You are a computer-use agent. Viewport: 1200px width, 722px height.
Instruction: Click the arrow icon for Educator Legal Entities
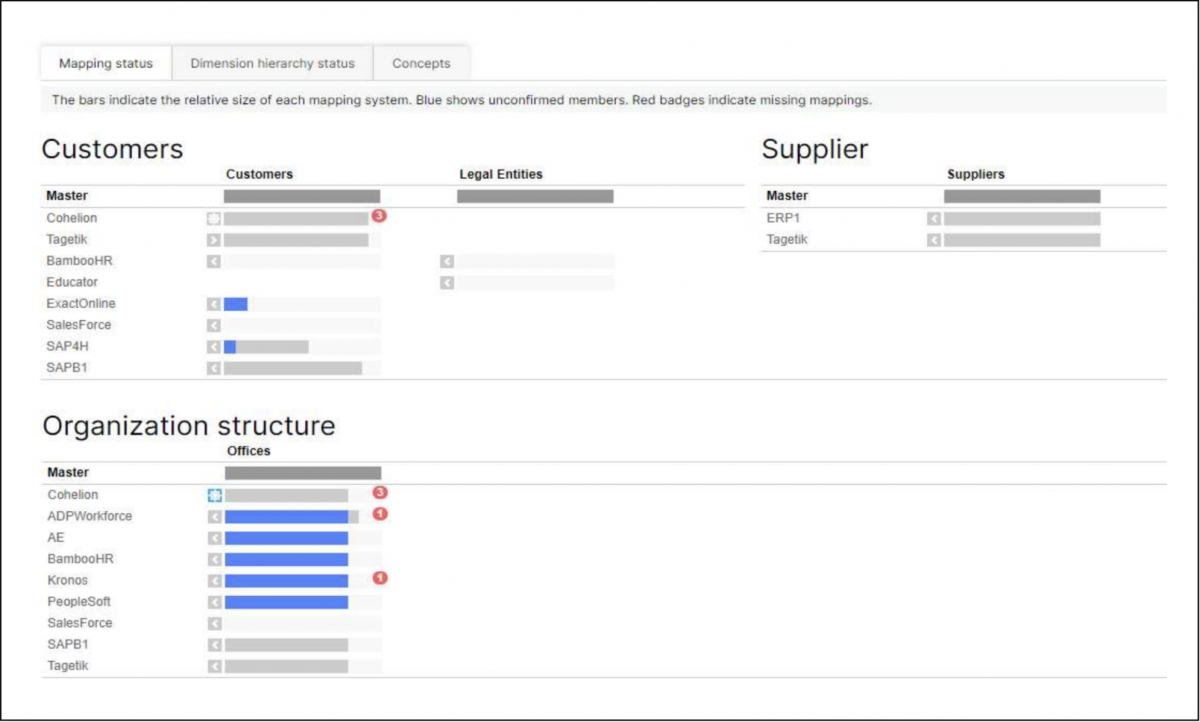pos(447,283)
